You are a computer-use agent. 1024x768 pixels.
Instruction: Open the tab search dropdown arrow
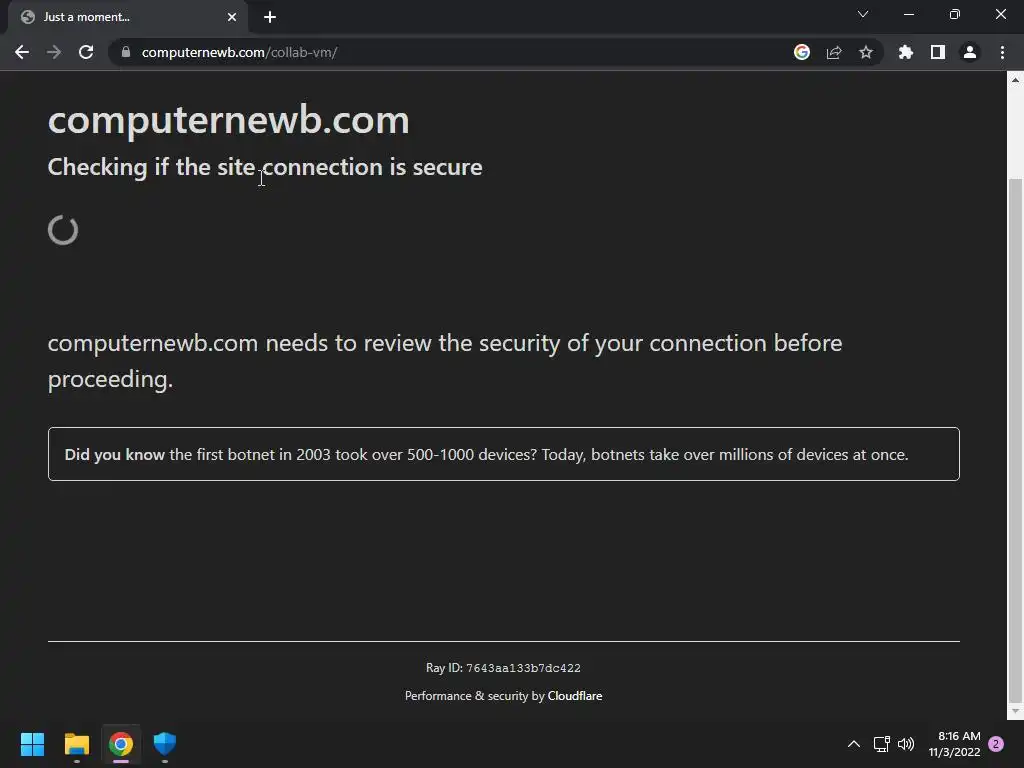point(863,14)
